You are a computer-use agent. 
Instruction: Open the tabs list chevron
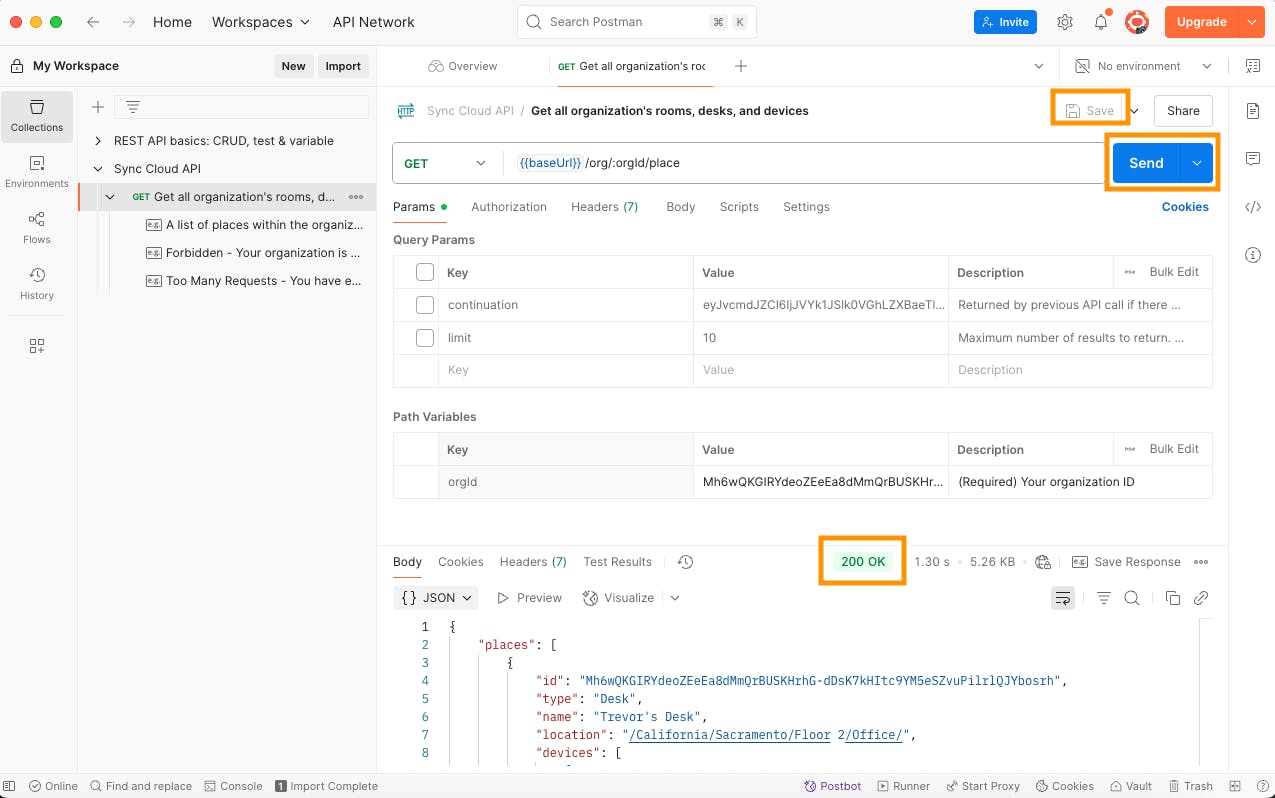[1038, 66]
